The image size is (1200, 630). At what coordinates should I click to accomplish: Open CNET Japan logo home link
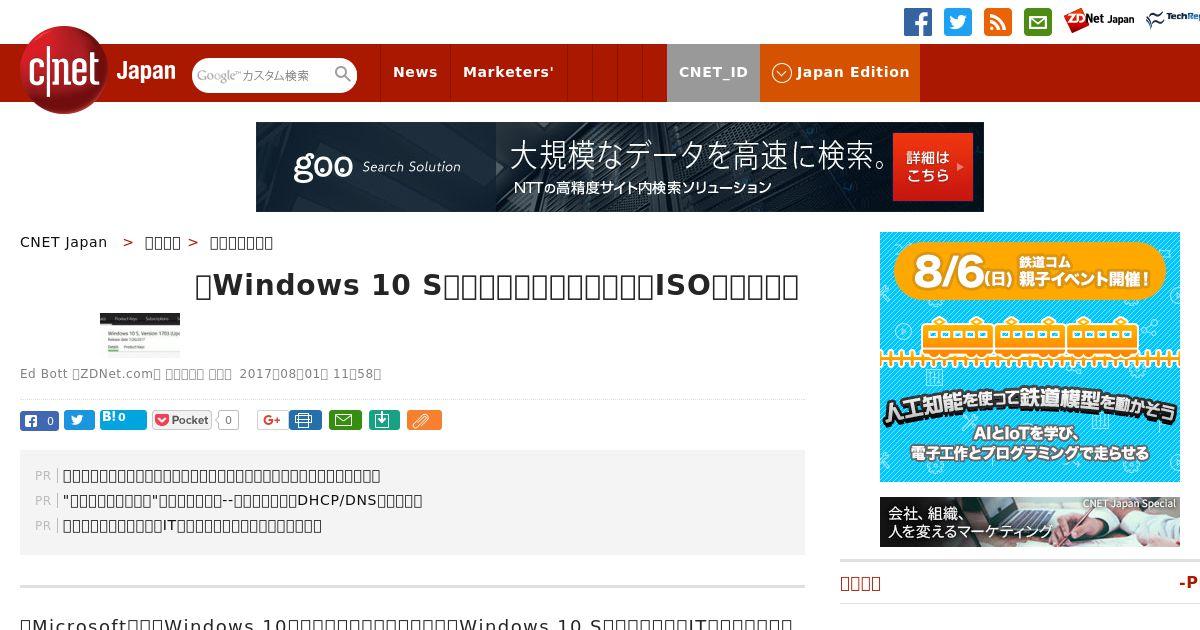click(97, 70)
